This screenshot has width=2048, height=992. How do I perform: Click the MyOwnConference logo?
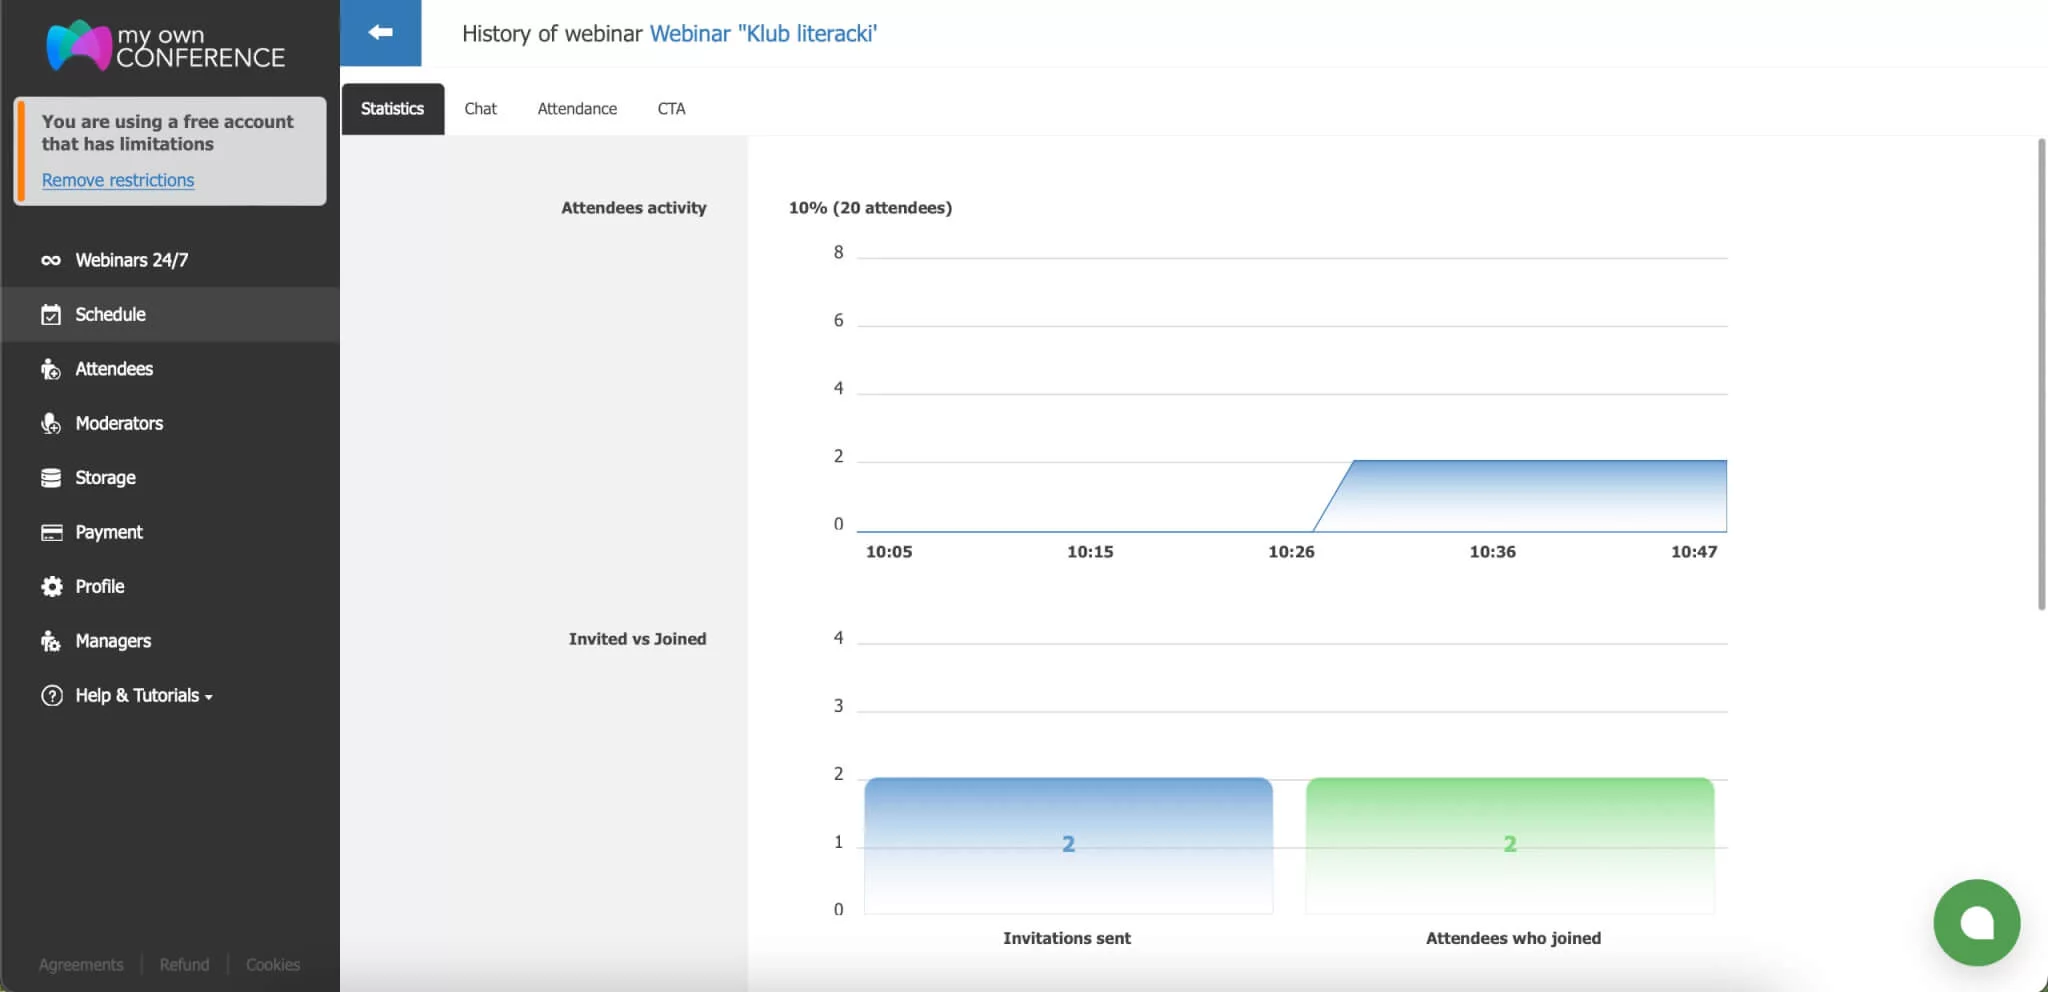(x=165, y=46)
